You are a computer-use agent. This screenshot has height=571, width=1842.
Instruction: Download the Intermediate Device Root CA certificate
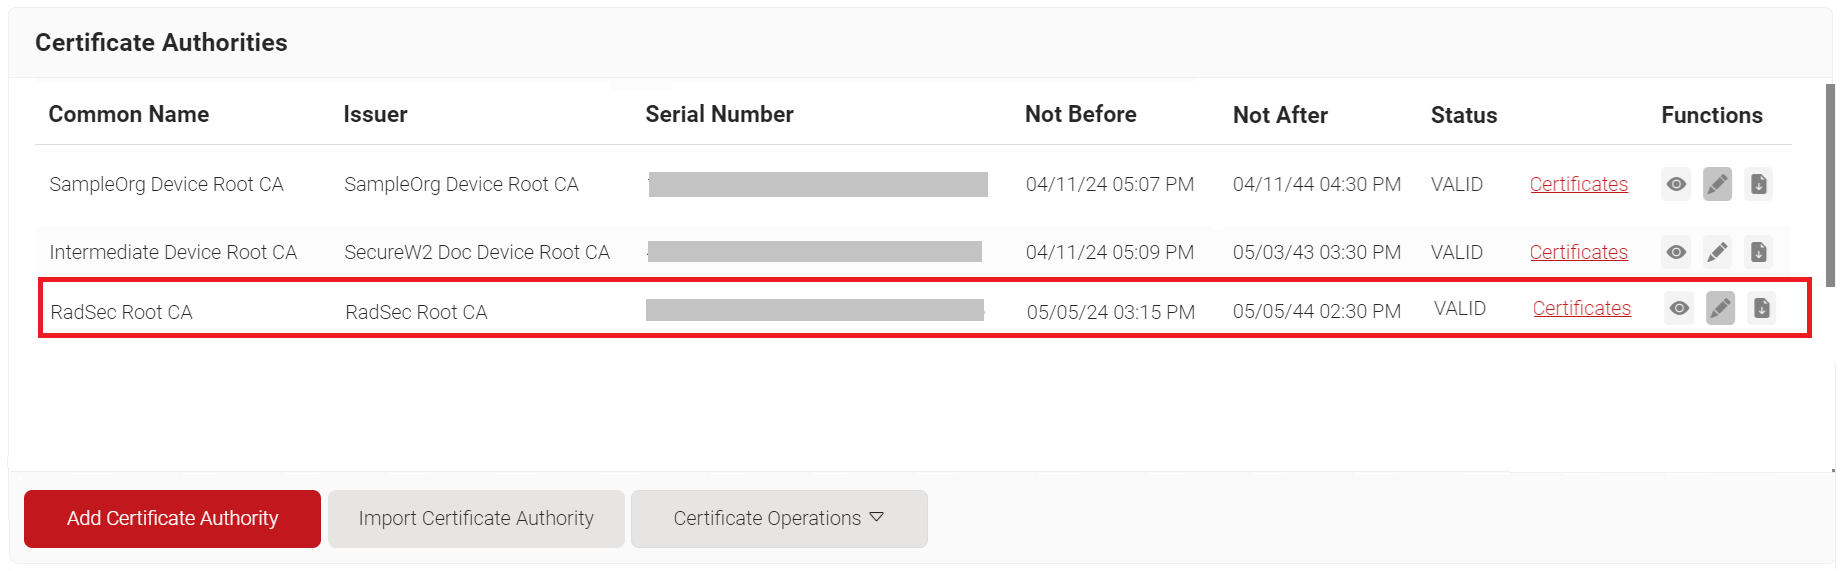1758,252
